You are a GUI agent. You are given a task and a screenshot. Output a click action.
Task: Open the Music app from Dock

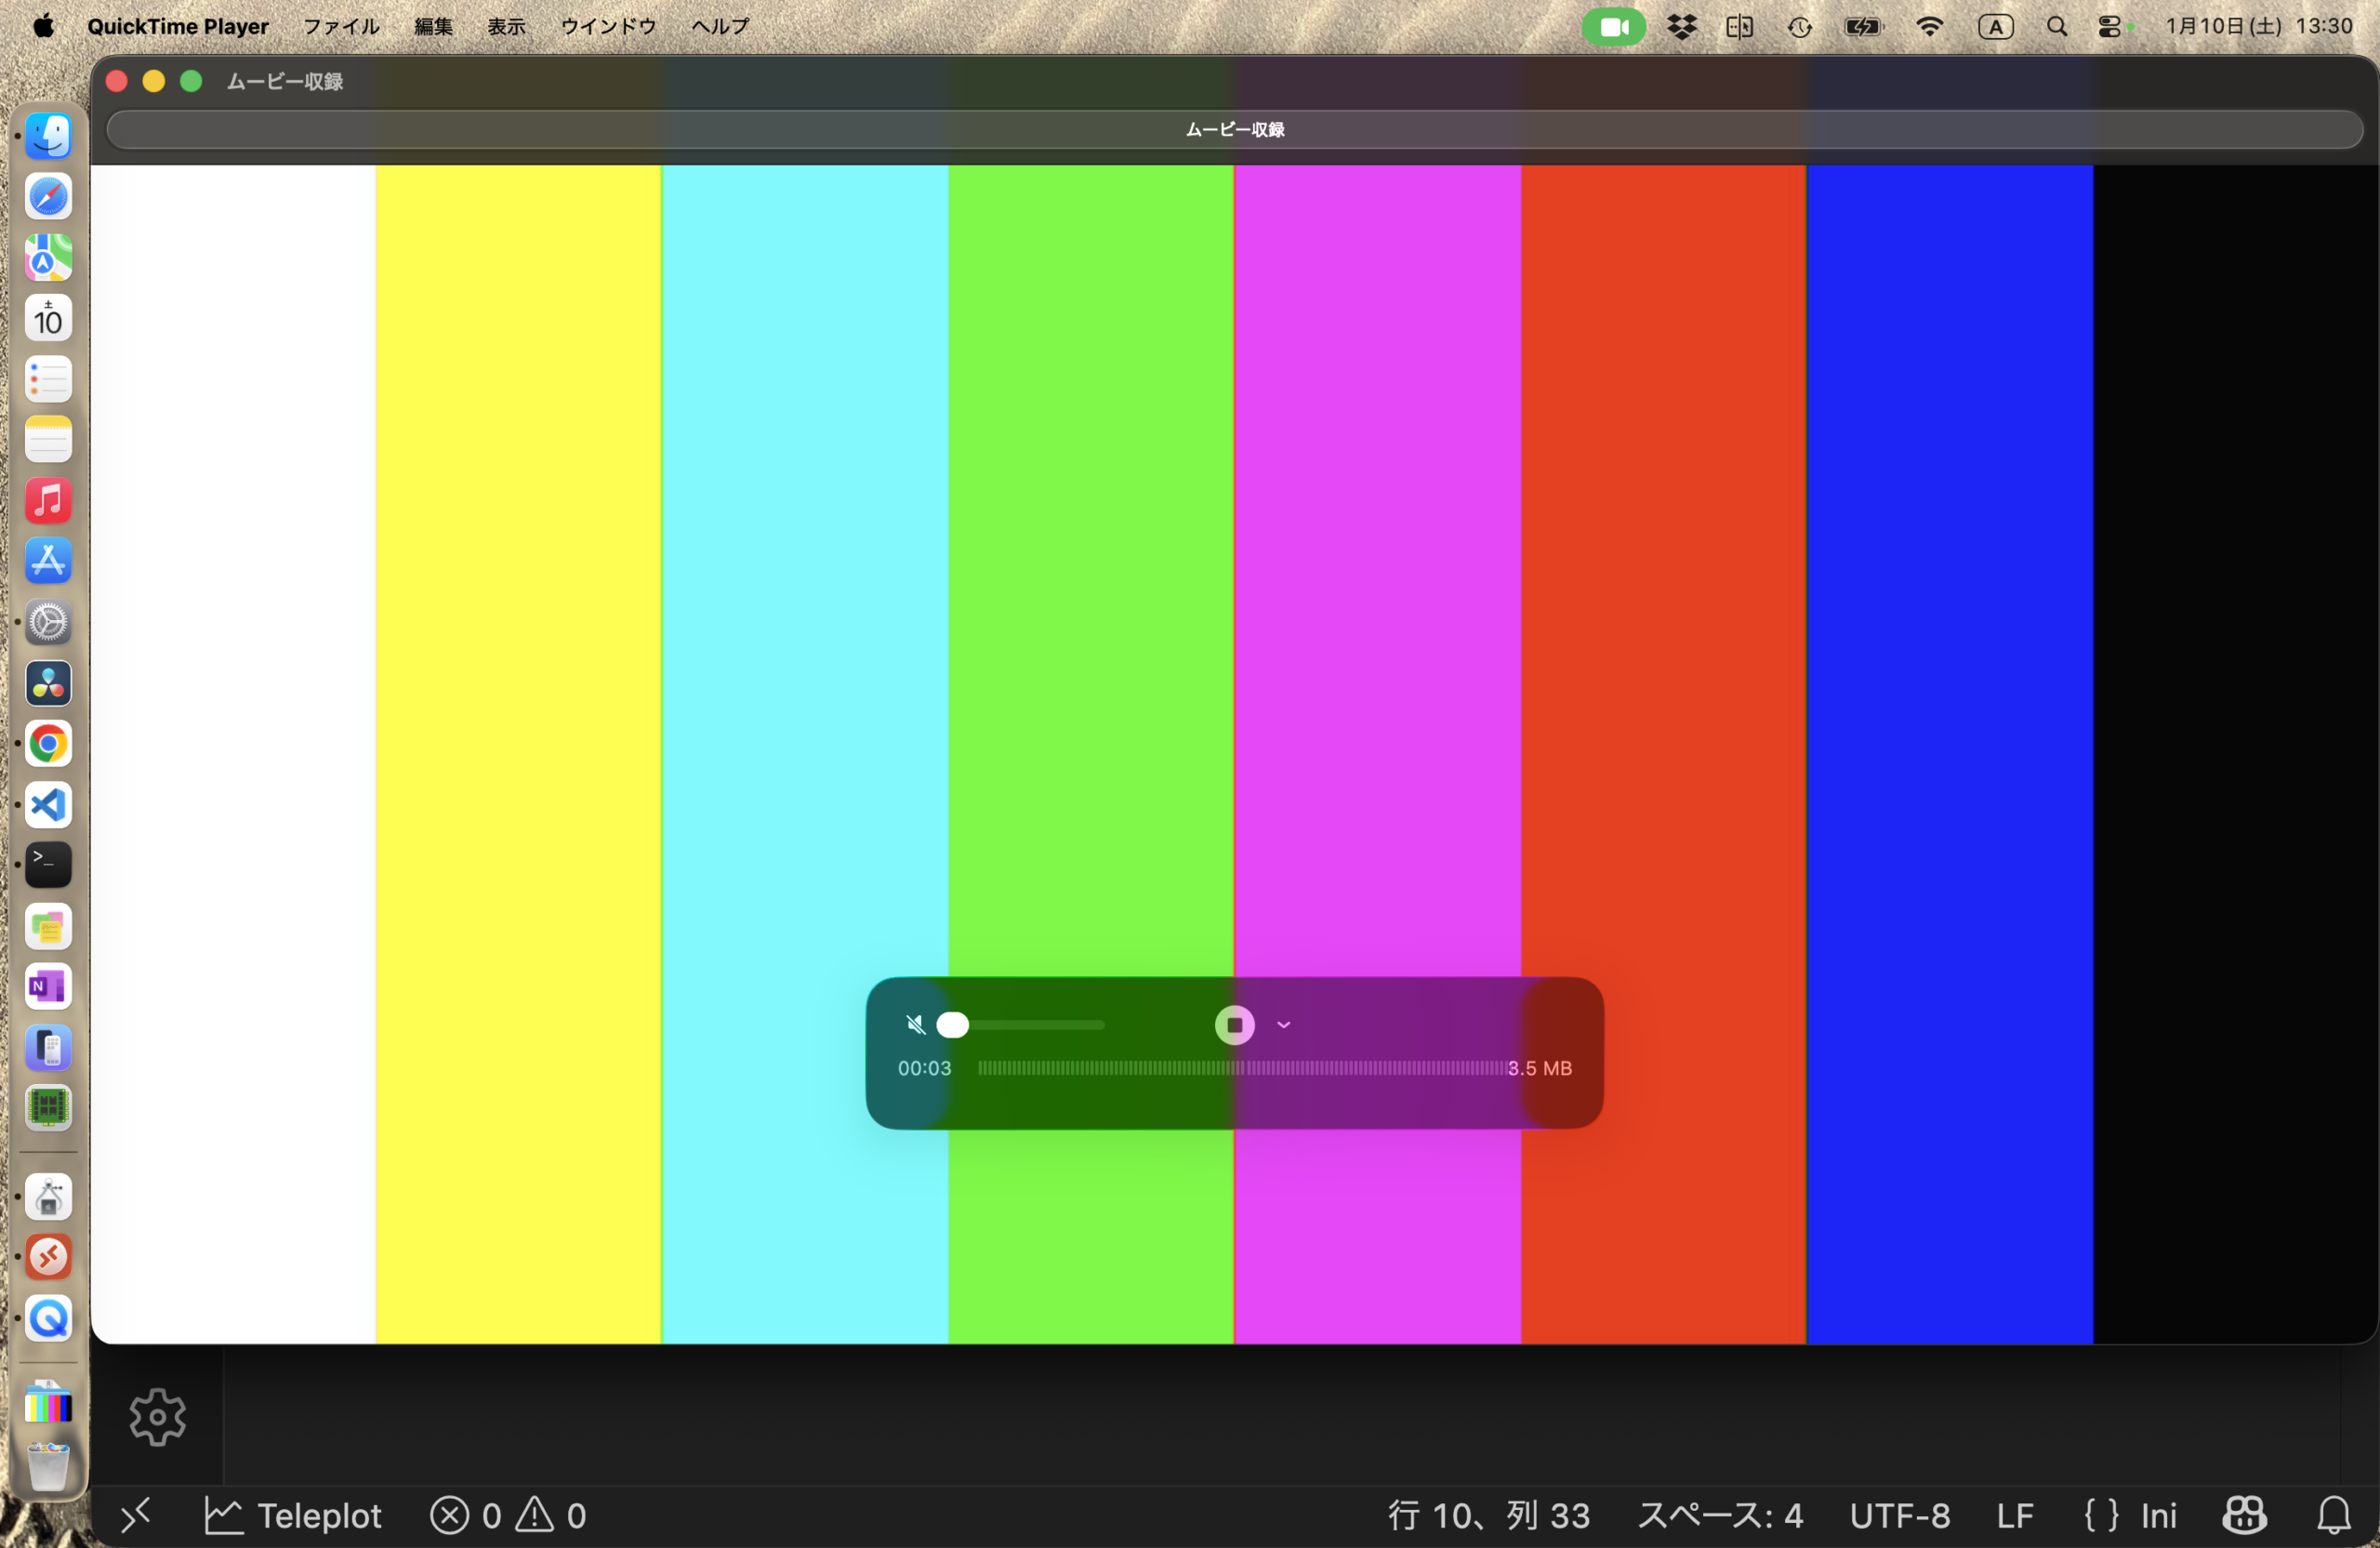[x=48, y=500]
